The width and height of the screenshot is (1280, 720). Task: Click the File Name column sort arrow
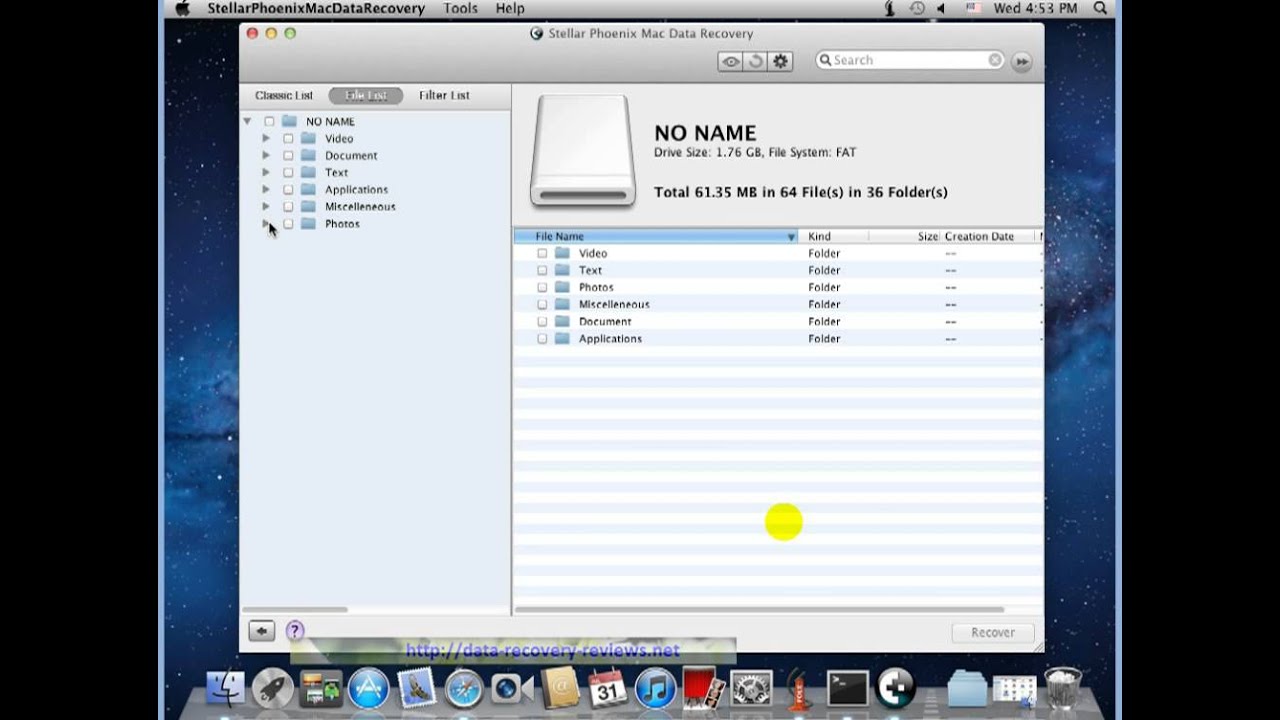[791, 237]
